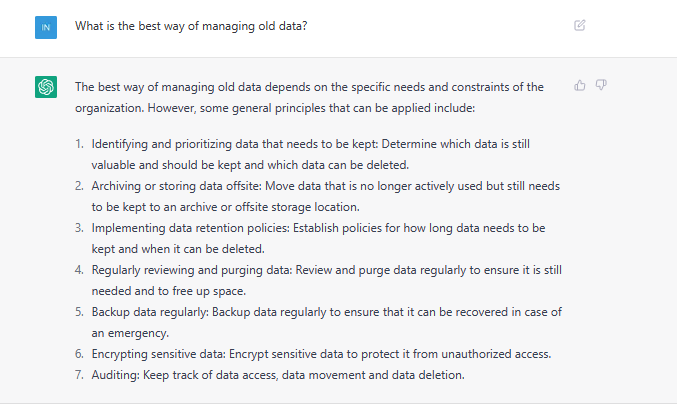Click list item five about backup data
The height and width of the screenshot is (406, 677).
point(326,322)
